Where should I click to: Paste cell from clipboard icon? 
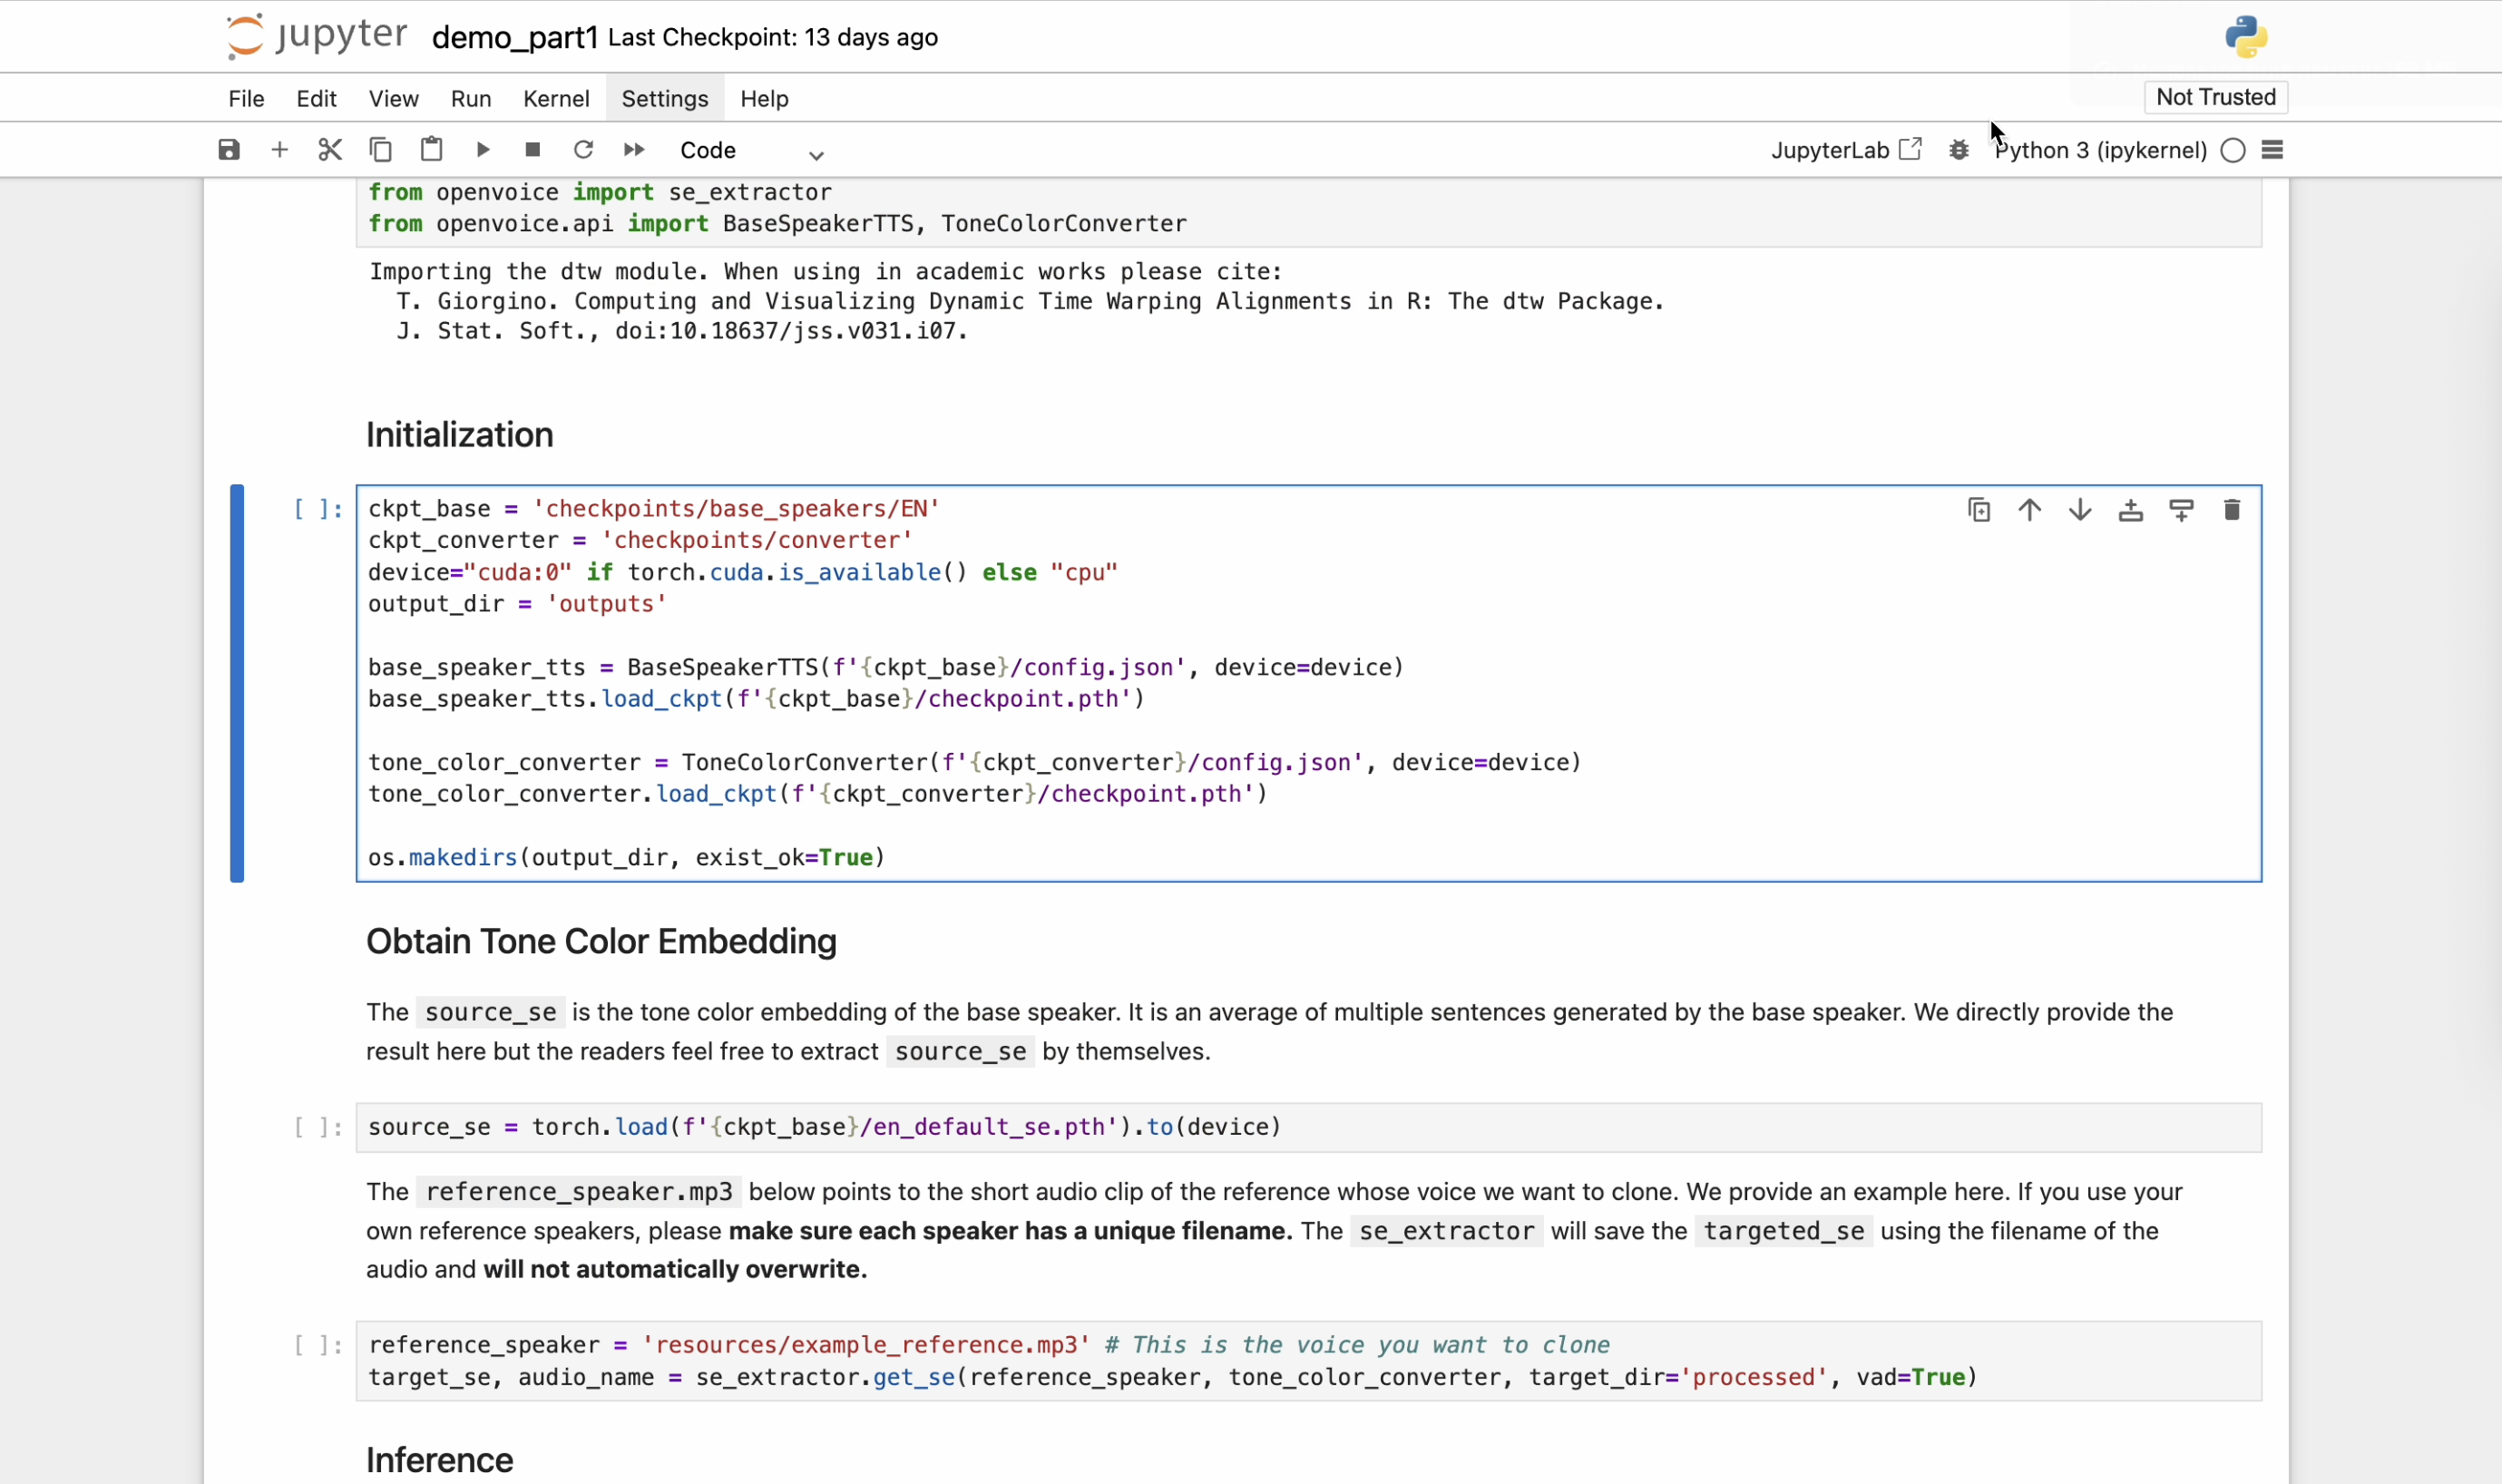tap(431, 150)
